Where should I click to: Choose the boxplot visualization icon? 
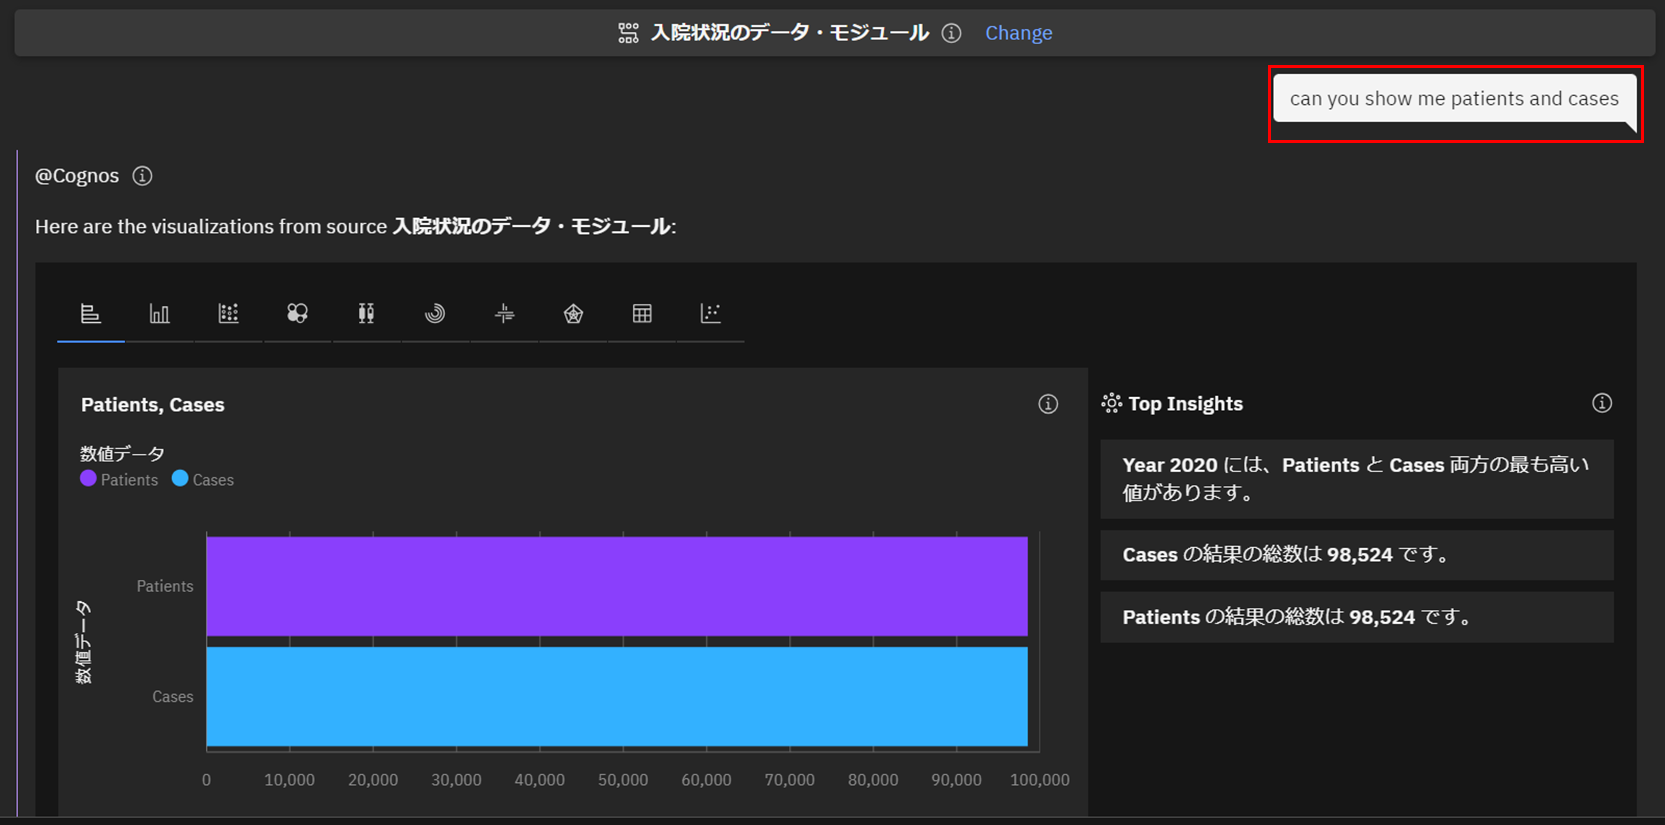tap(366, 314)
